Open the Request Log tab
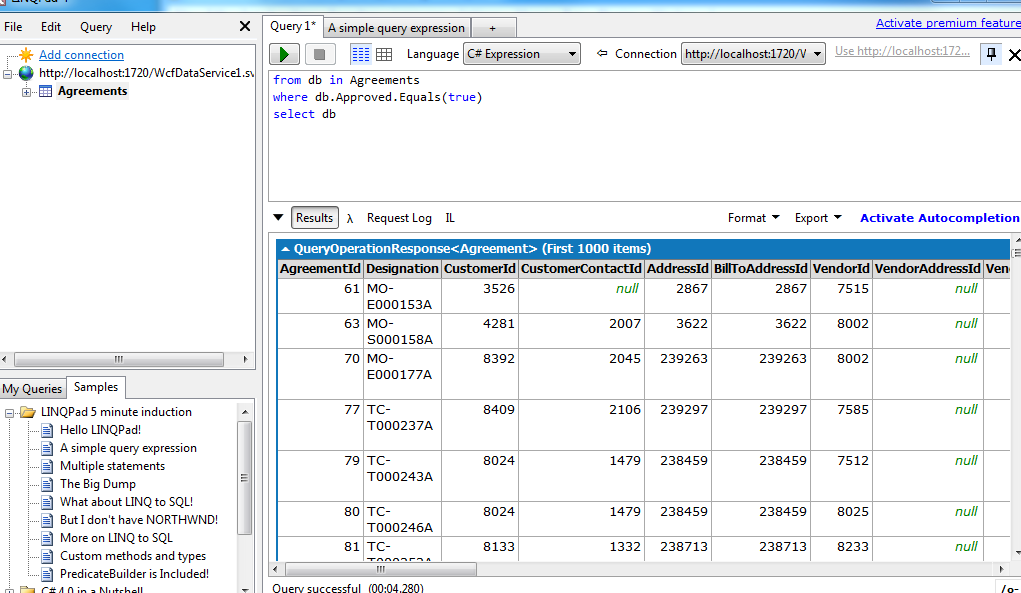Viewport: 1021px width, 593px height. coord(399,218)
